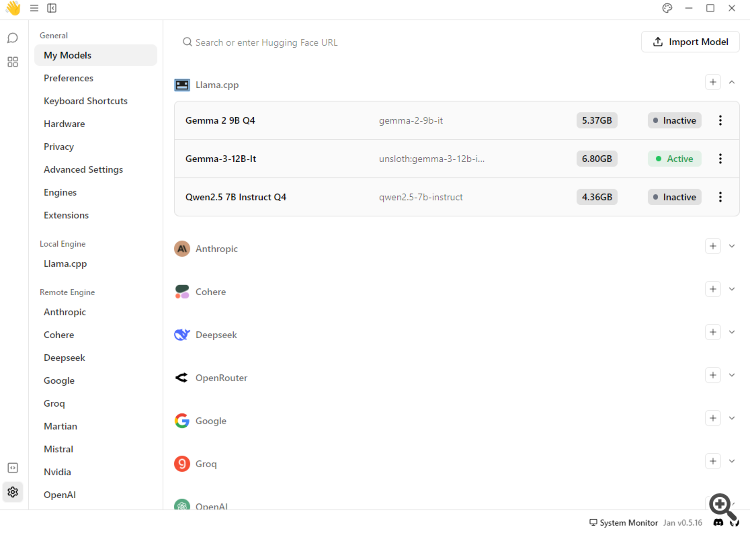Add a model to Groq with plus
750x533 pixels.
click(x=713, y=461)
